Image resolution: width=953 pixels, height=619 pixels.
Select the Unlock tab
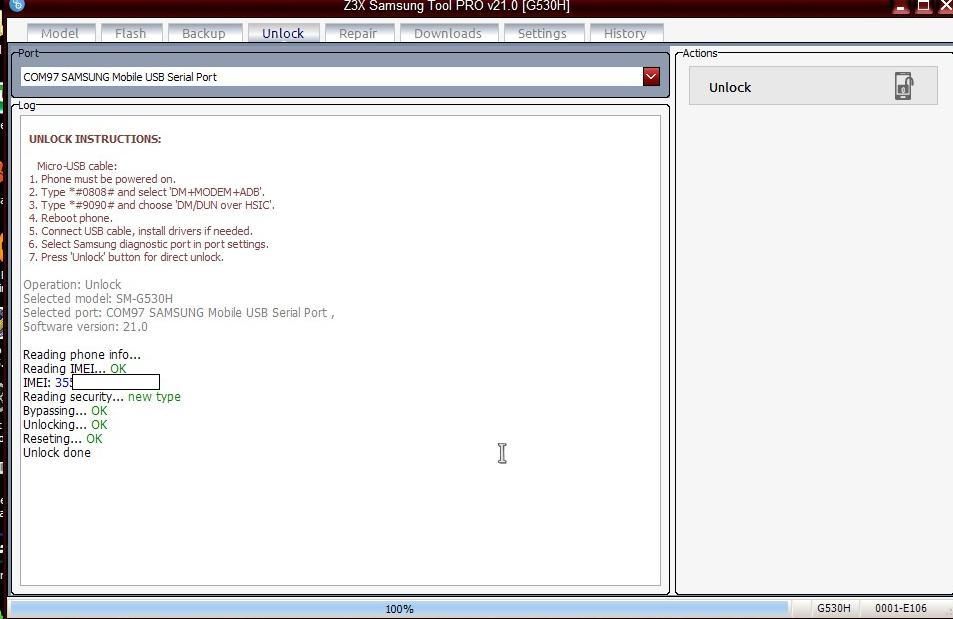283,33
